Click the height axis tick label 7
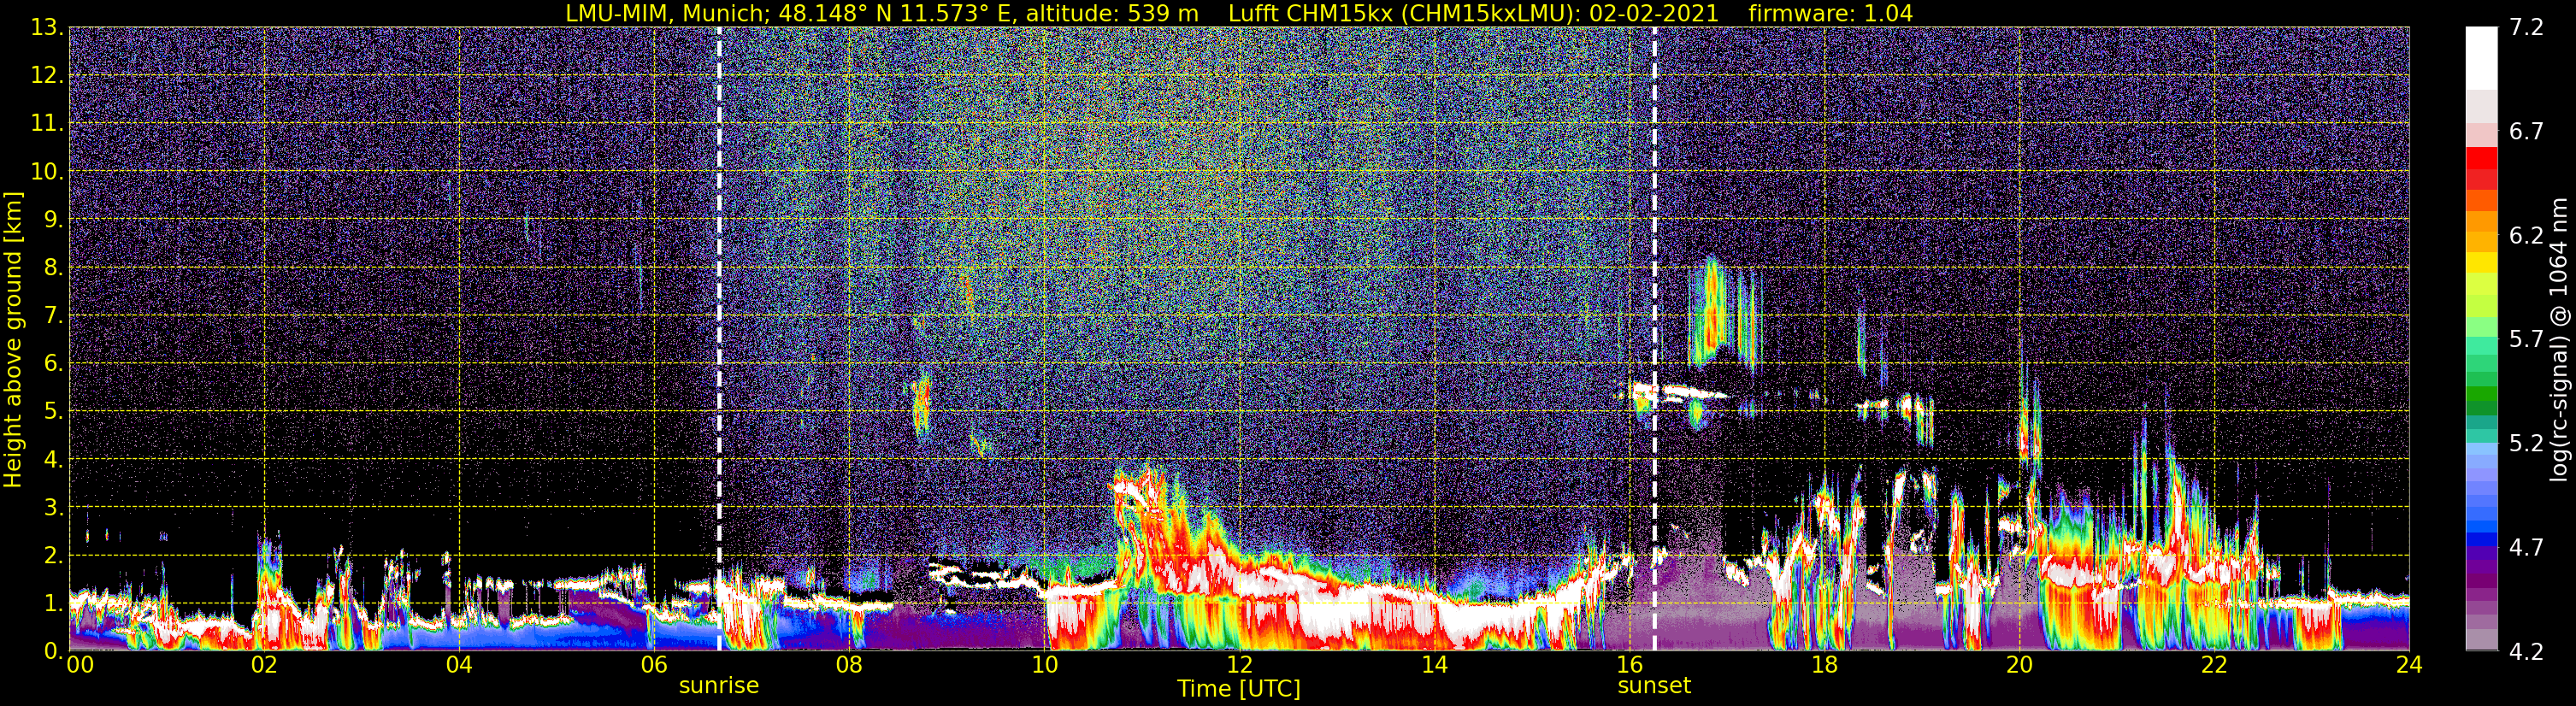 point(54,316)
